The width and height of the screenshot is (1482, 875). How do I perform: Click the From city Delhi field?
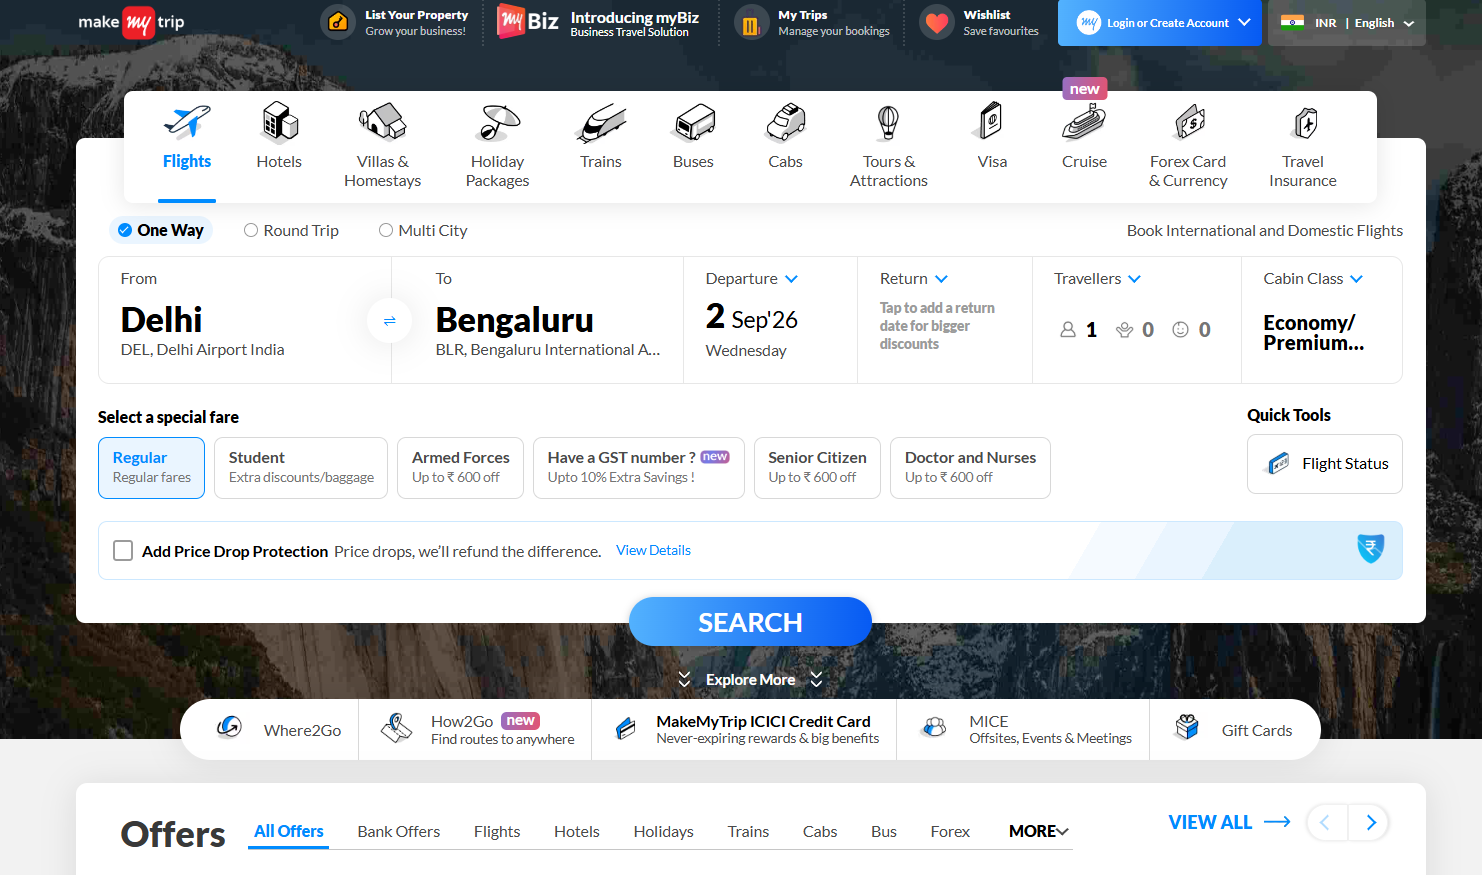tap(245, 320)
